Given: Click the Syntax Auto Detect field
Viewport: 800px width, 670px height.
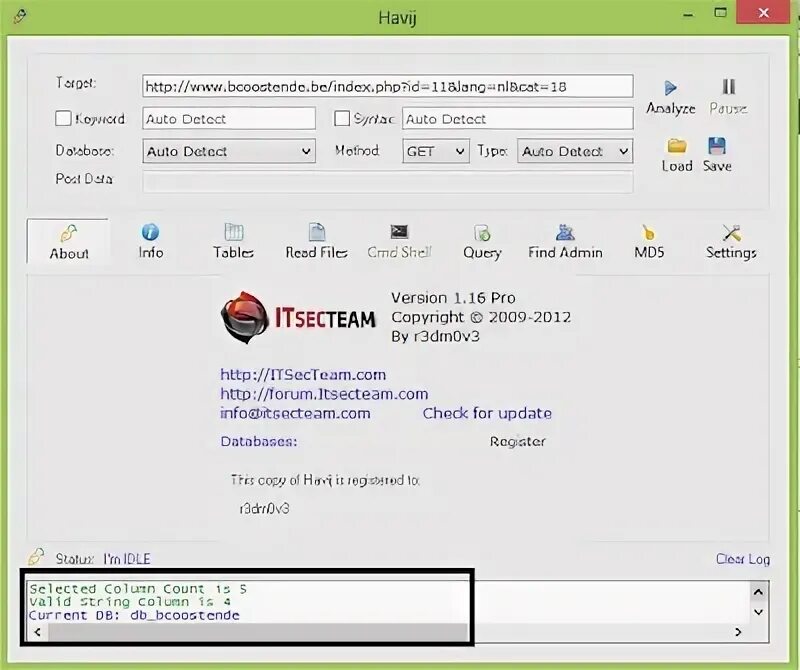Looking at the screenshot, I should [x=518, y=118].
